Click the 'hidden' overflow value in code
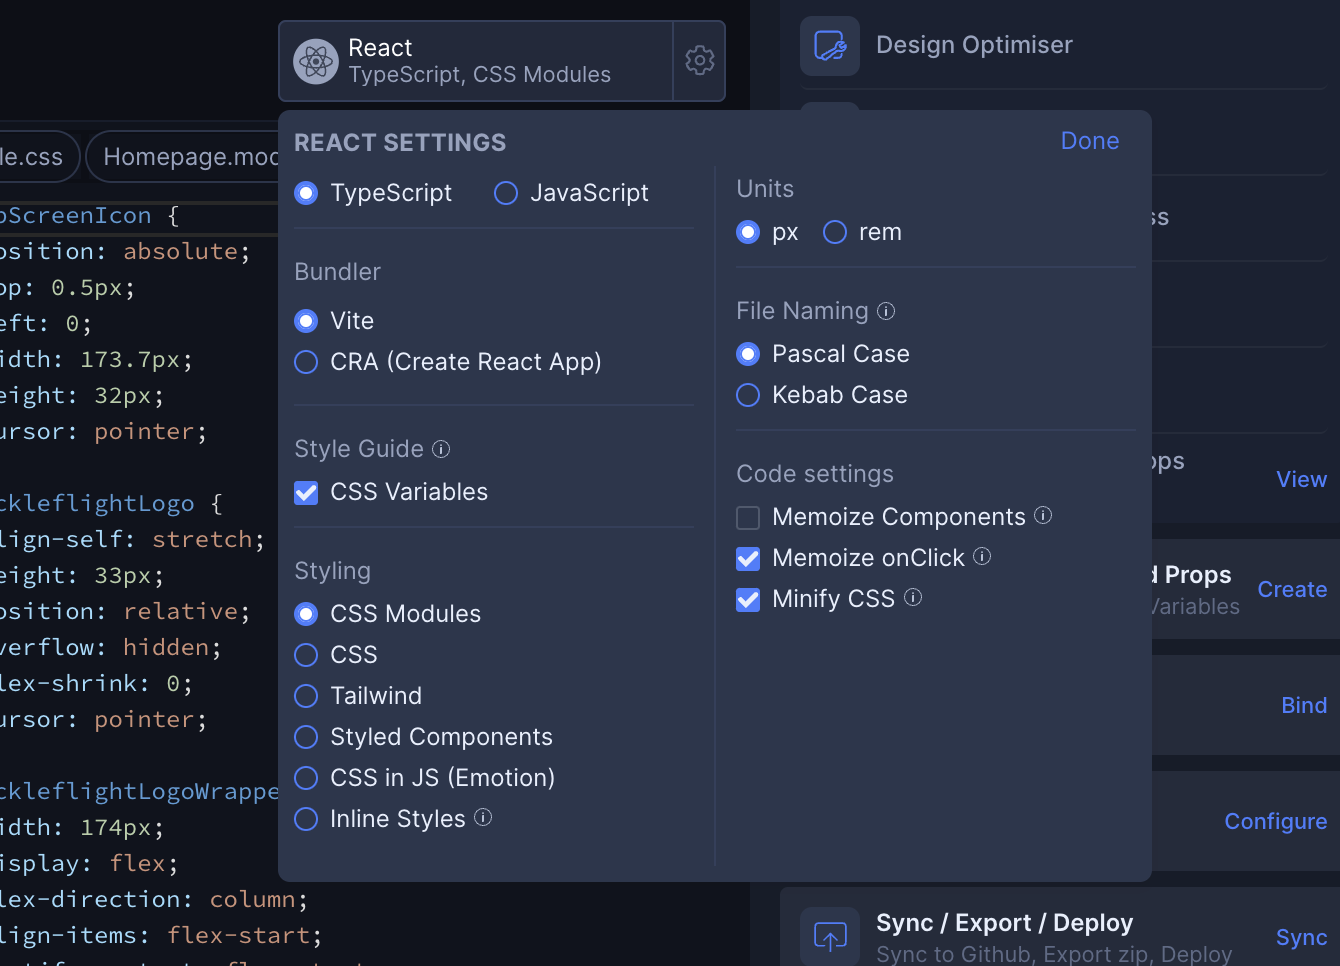 (x=166, y=647)
